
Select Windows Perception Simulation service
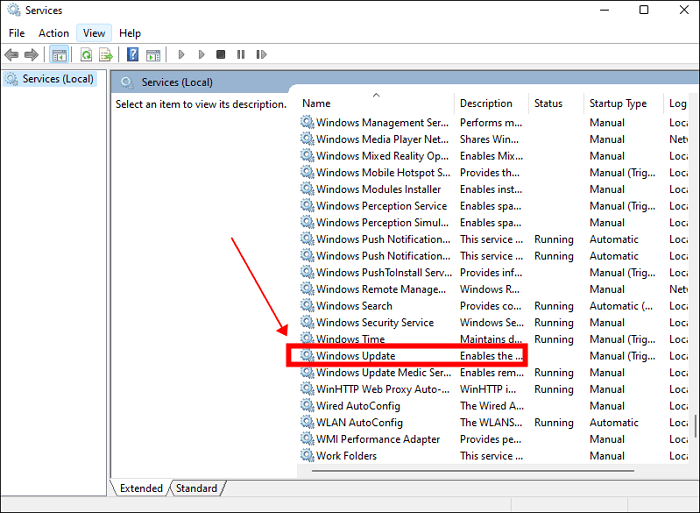tap(493, 223)
